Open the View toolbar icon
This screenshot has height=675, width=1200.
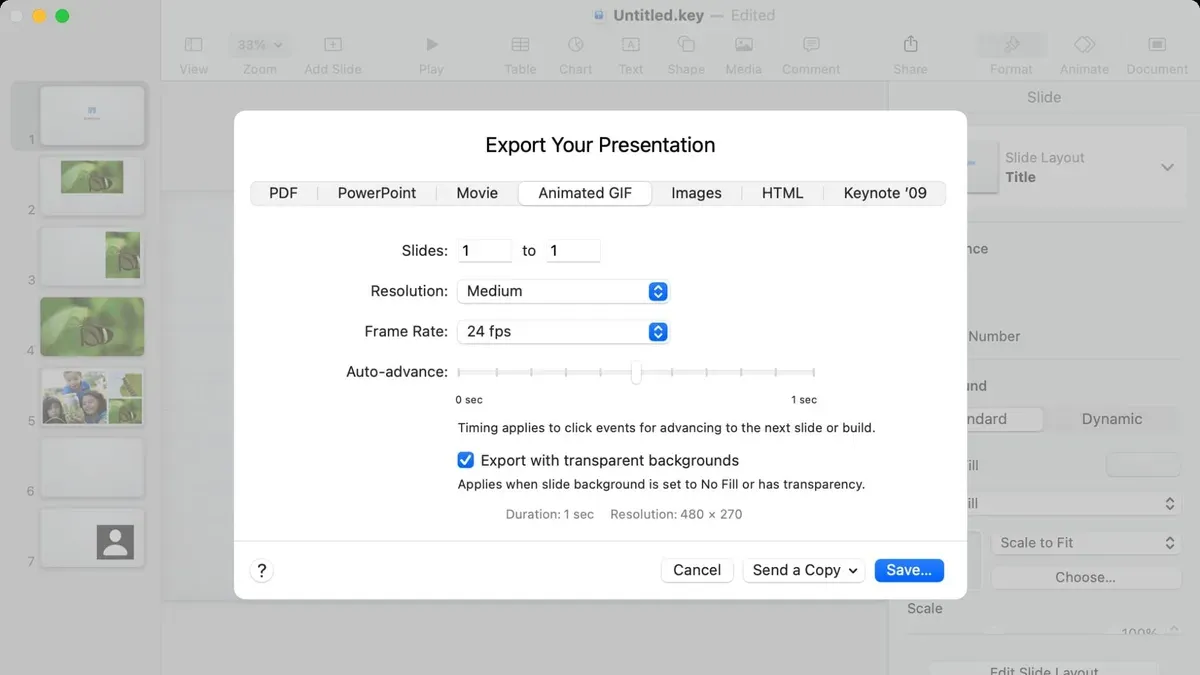pos(193,45)
